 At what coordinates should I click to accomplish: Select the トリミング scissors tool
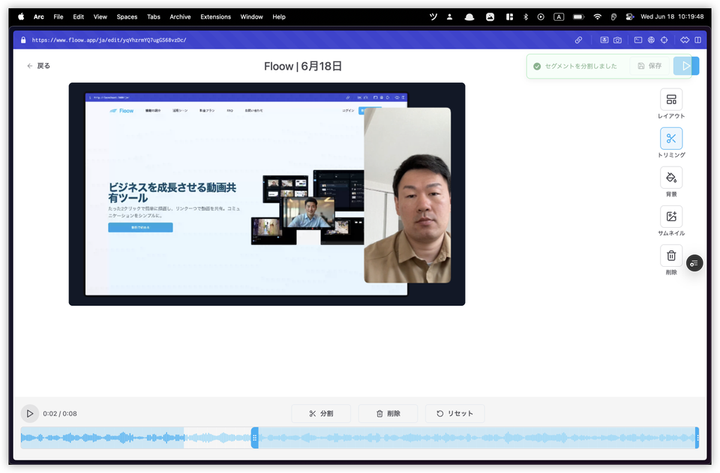click(671, 139)
